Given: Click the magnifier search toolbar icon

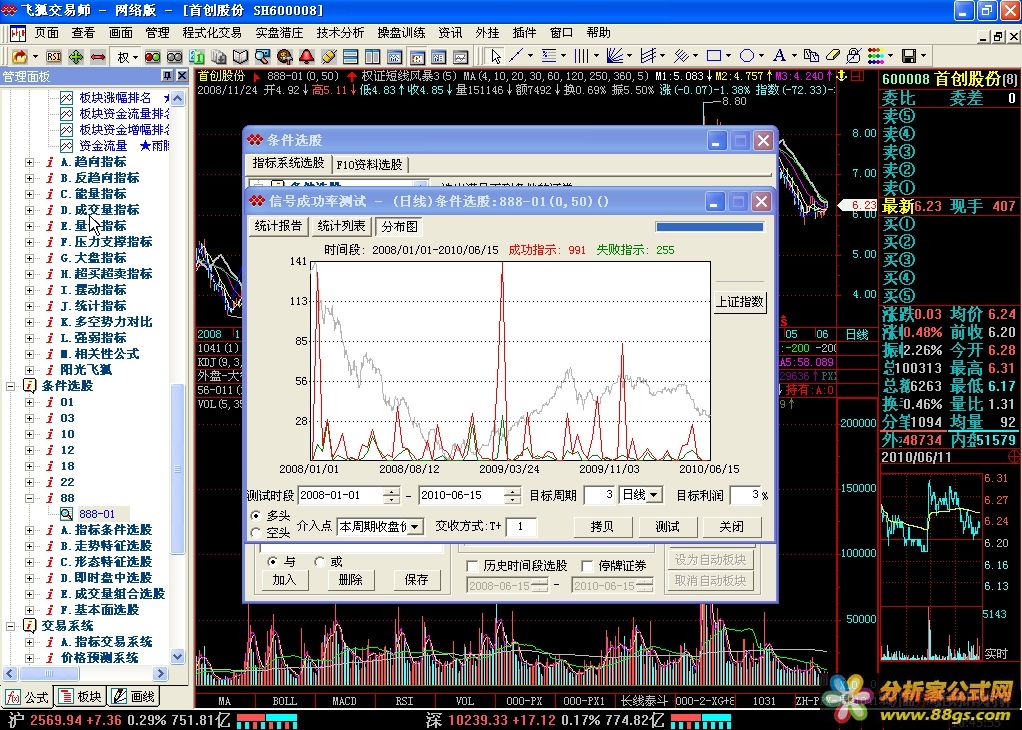Looking at the screenshot, I should click(263, 57).
